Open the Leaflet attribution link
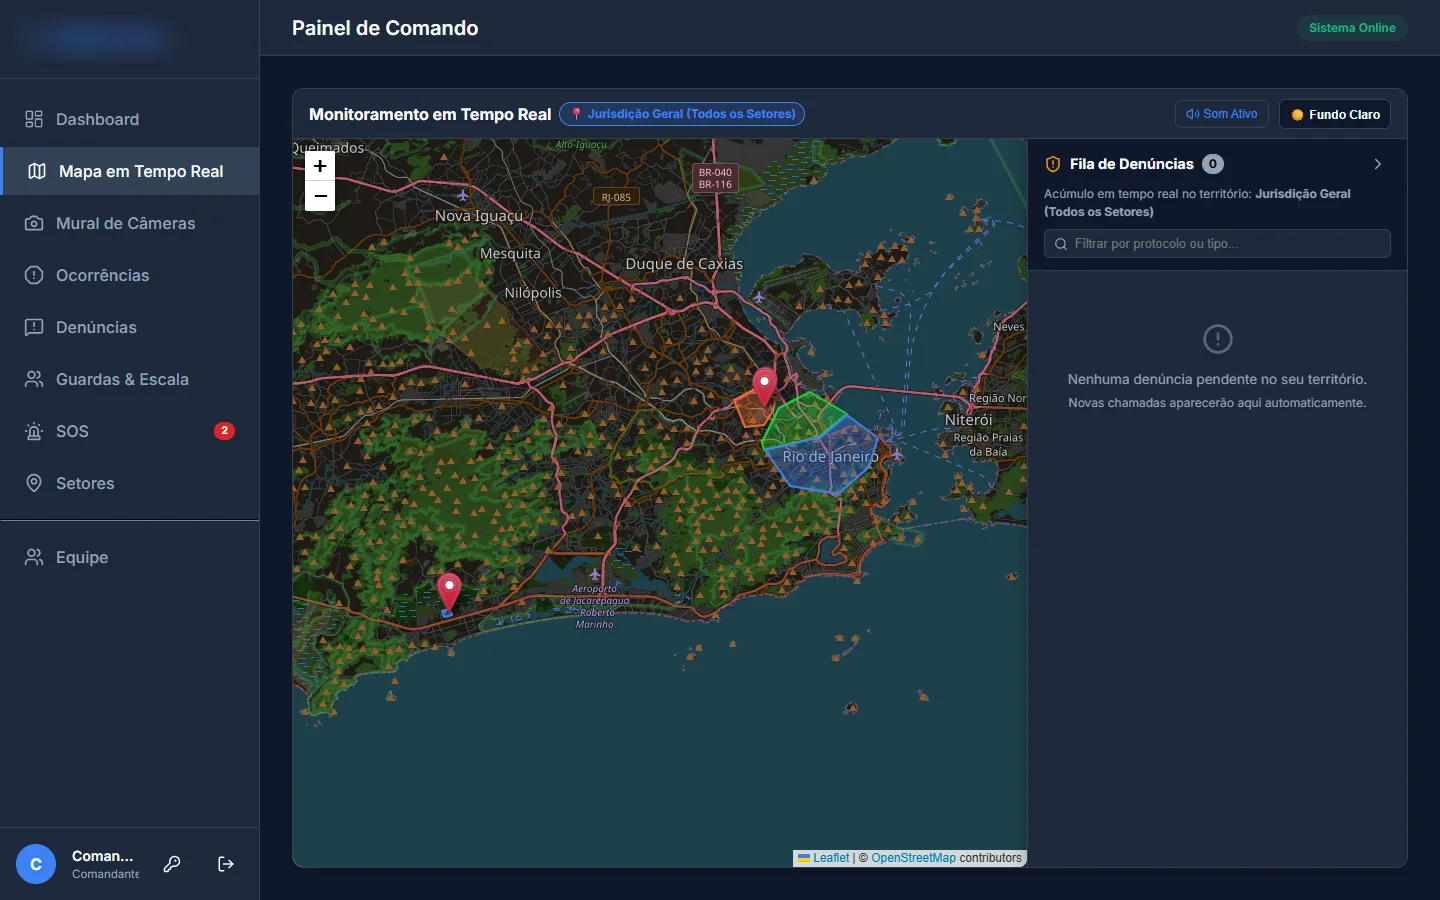This screenshot has width=1440, height=900. (830, 858)
